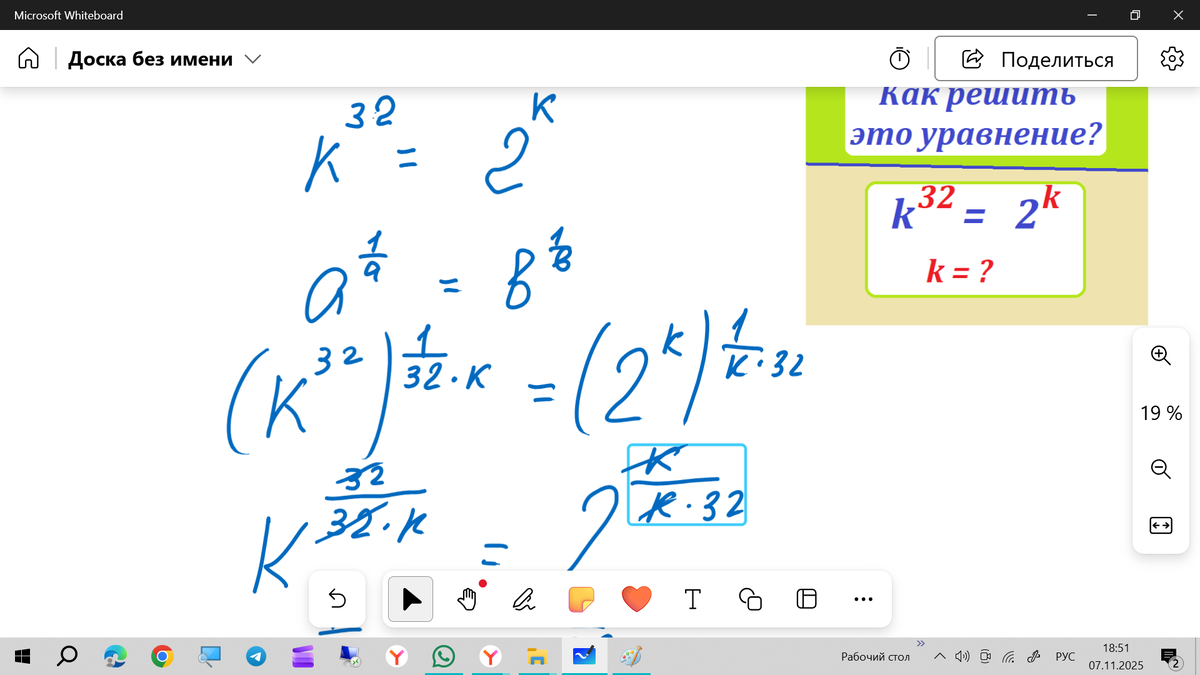Switch to the hand pan tool

click(467, 599)
